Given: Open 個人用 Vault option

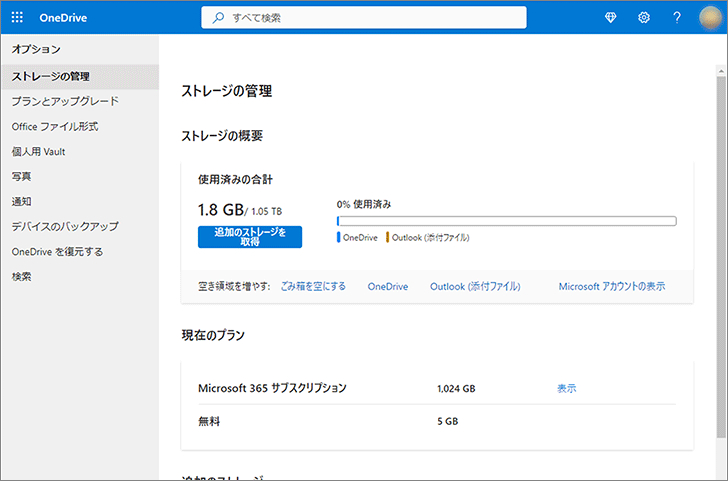Looking at the screenshot, I should coord(79,151).
